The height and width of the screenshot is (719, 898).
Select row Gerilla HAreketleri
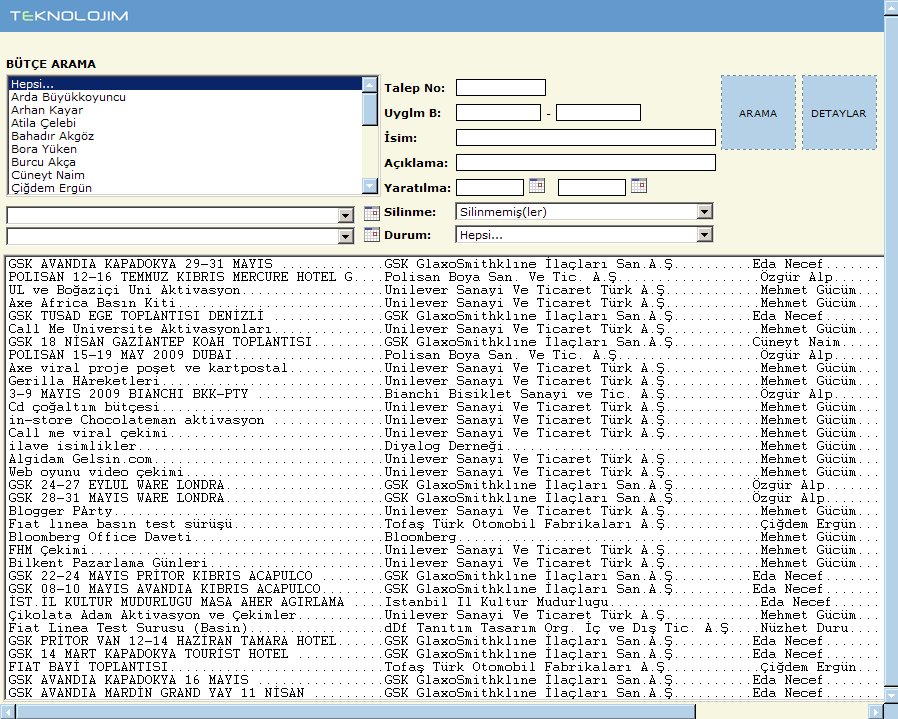click(x=444, y=381)
